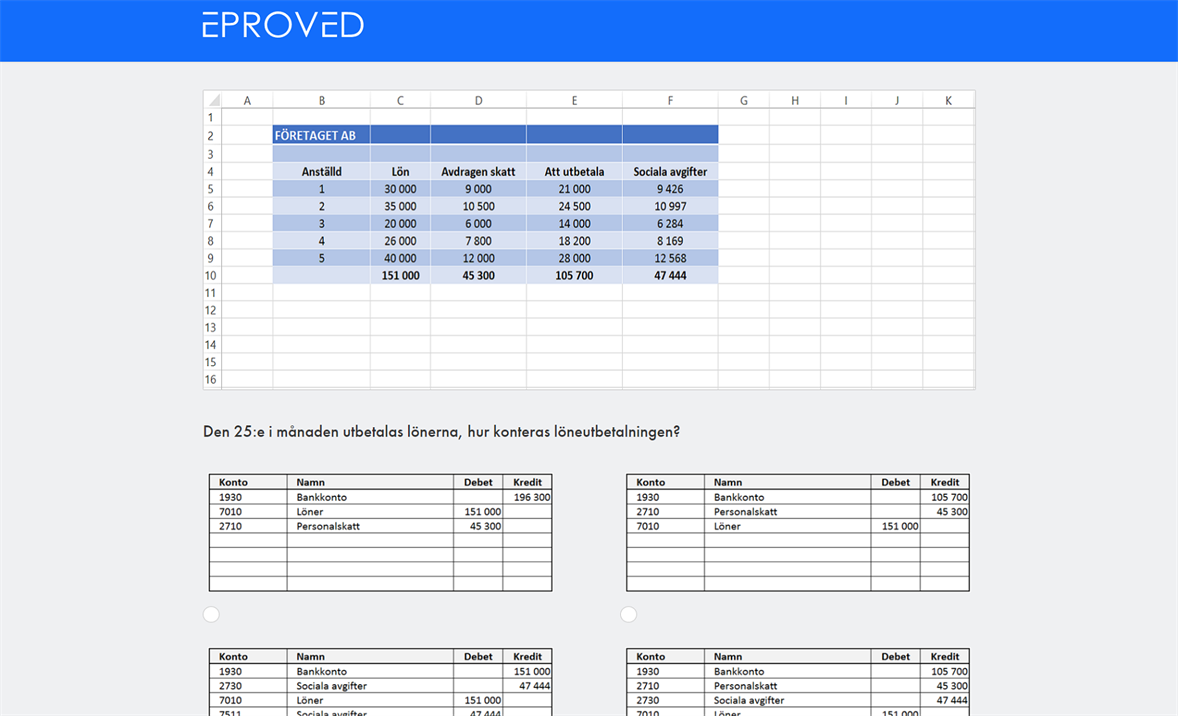Click the FÖRETAGET AB title cell

click(x=321, y=135)
